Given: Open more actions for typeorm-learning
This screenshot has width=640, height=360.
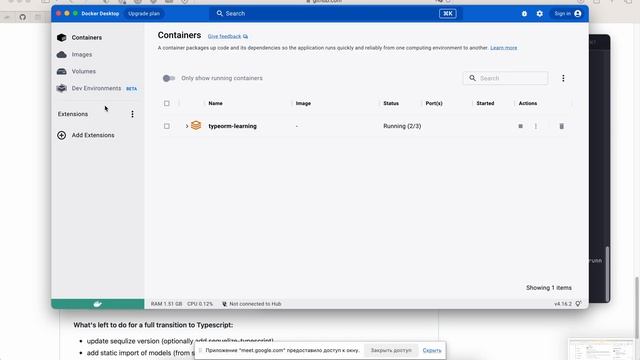Looking at the screenshot, I should [536, 126].
